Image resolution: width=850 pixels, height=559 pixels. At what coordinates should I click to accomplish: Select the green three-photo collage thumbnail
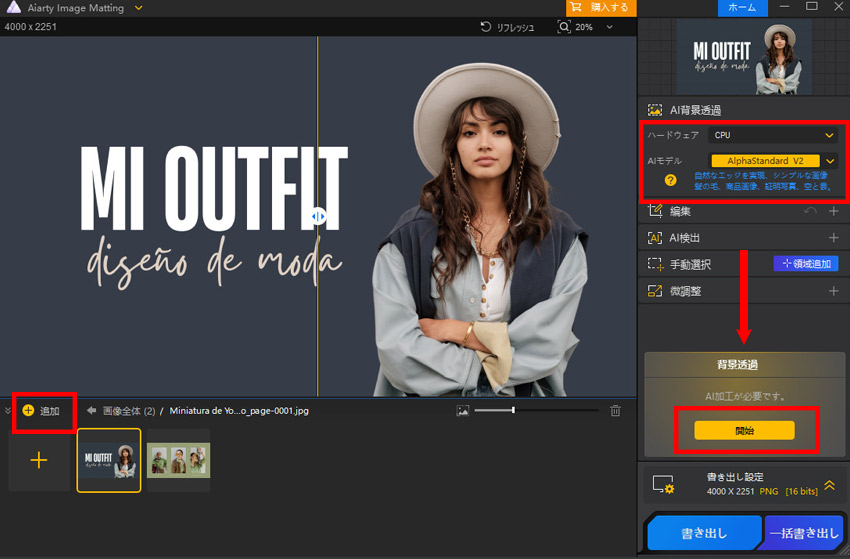point(178,460)
